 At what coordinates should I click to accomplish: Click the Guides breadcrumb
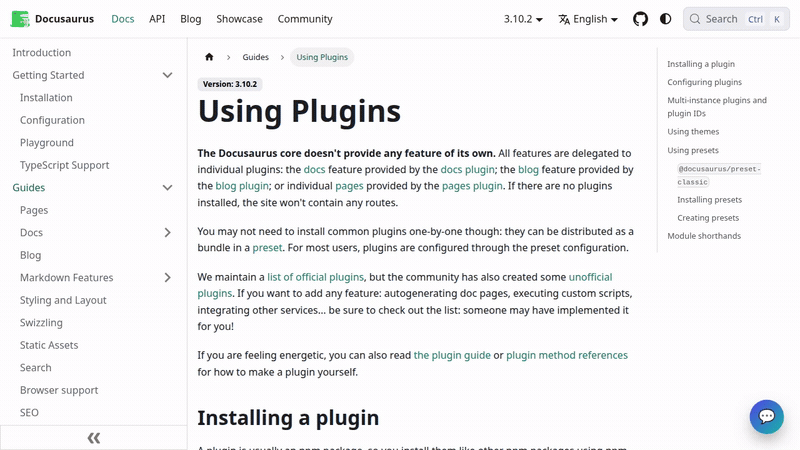pyautogui.click(x=256, y=57)
